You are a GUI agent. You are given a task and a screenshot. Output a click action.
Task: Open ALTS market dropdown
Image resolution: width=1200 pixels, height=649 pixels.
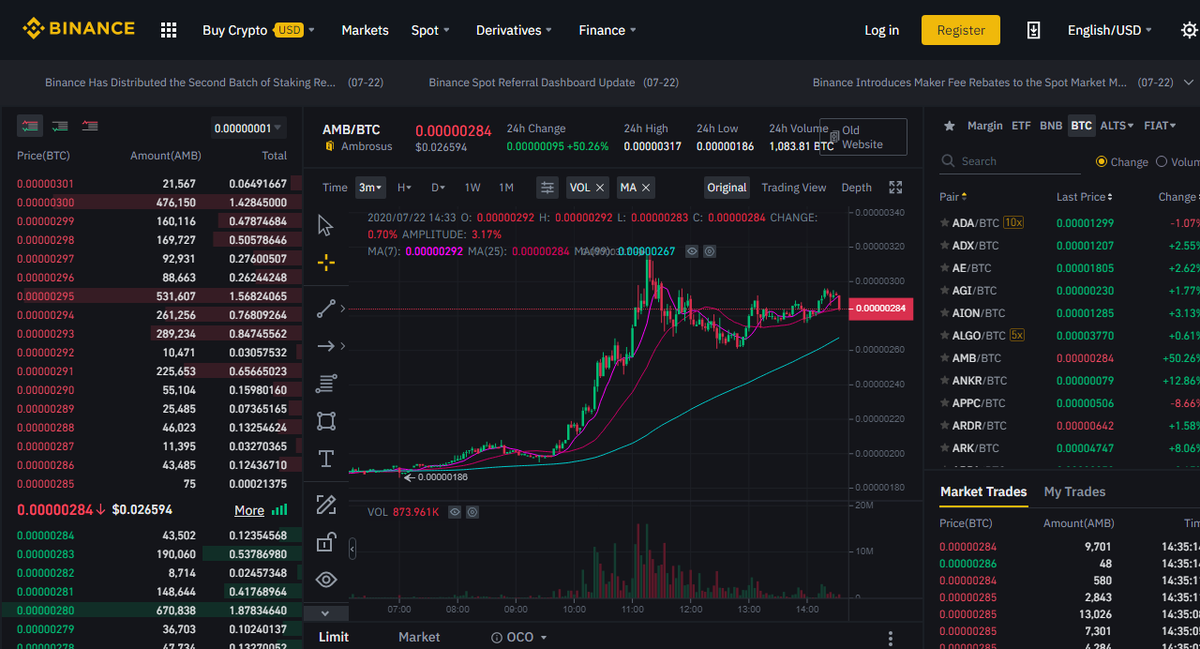tap(1117, 126)
